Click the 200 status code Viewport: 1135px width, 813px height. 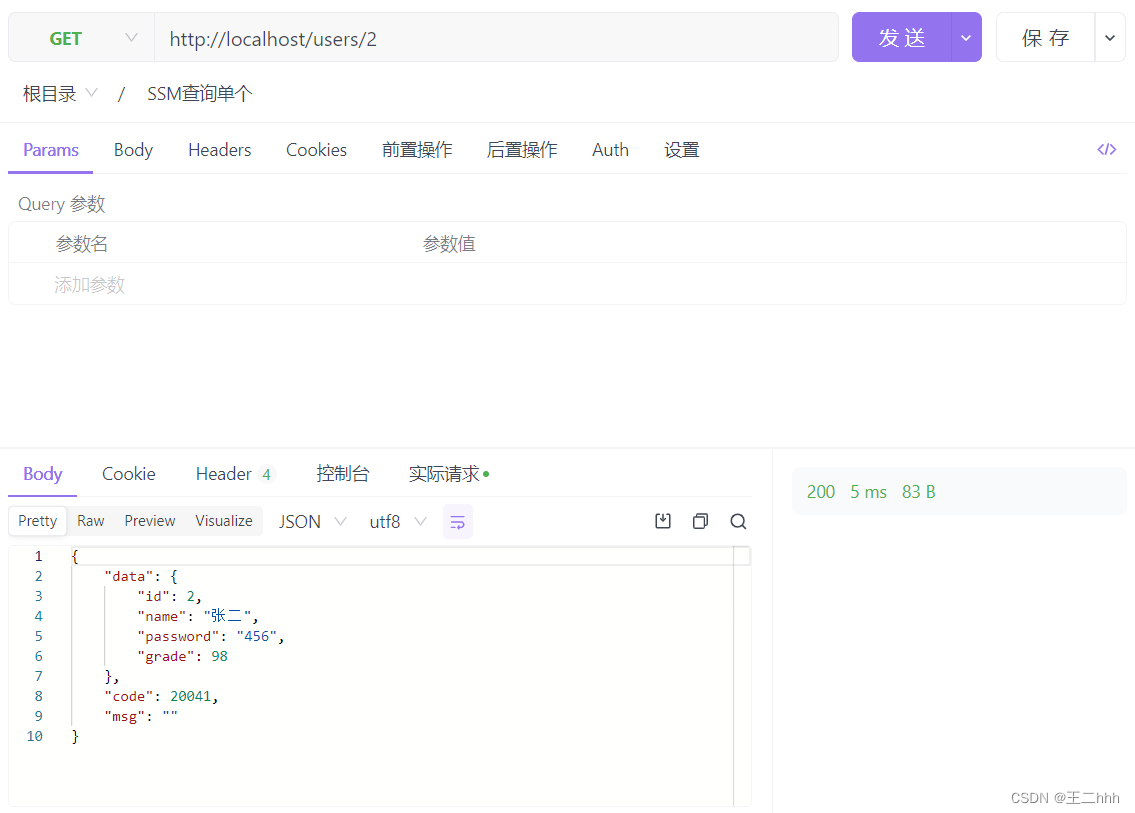[x=821, y=492]
